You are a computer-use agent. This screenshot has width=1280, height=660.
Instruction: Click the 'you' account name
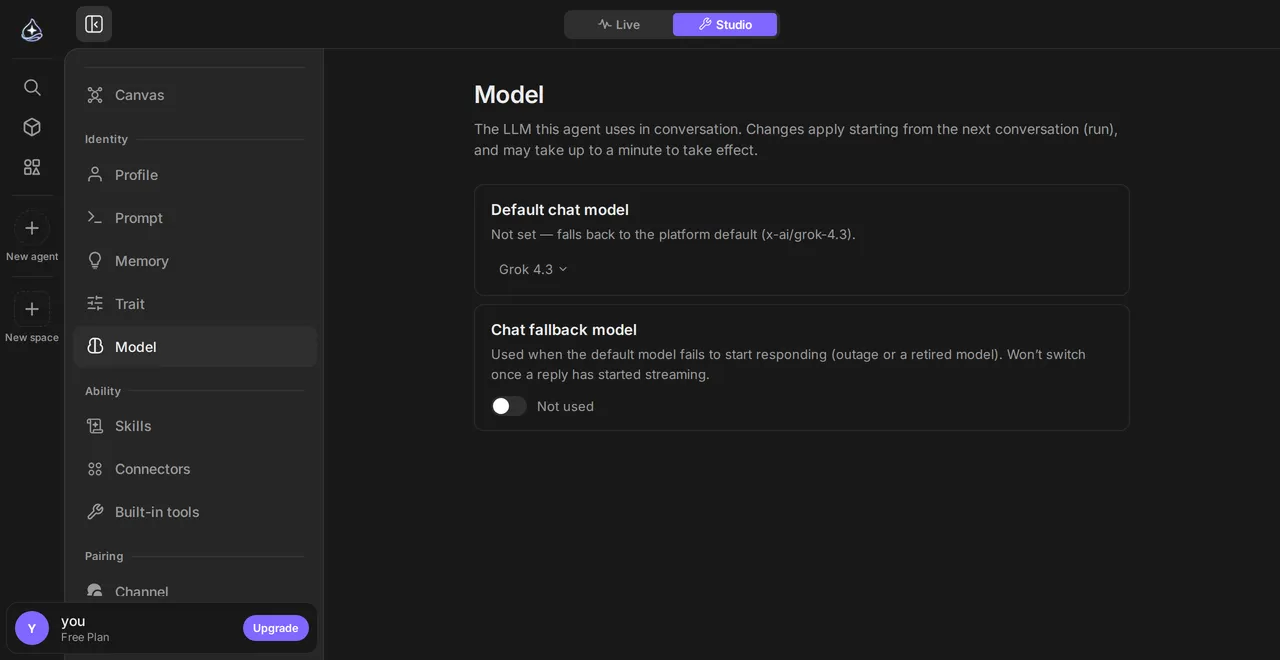pos(73,621)
